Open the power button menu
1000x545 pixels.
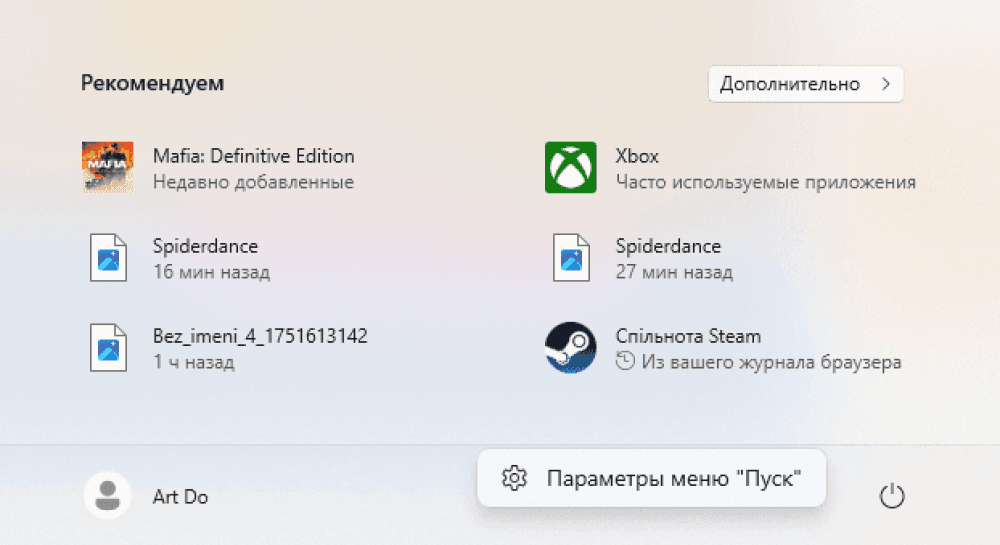[x=891, y=496]
